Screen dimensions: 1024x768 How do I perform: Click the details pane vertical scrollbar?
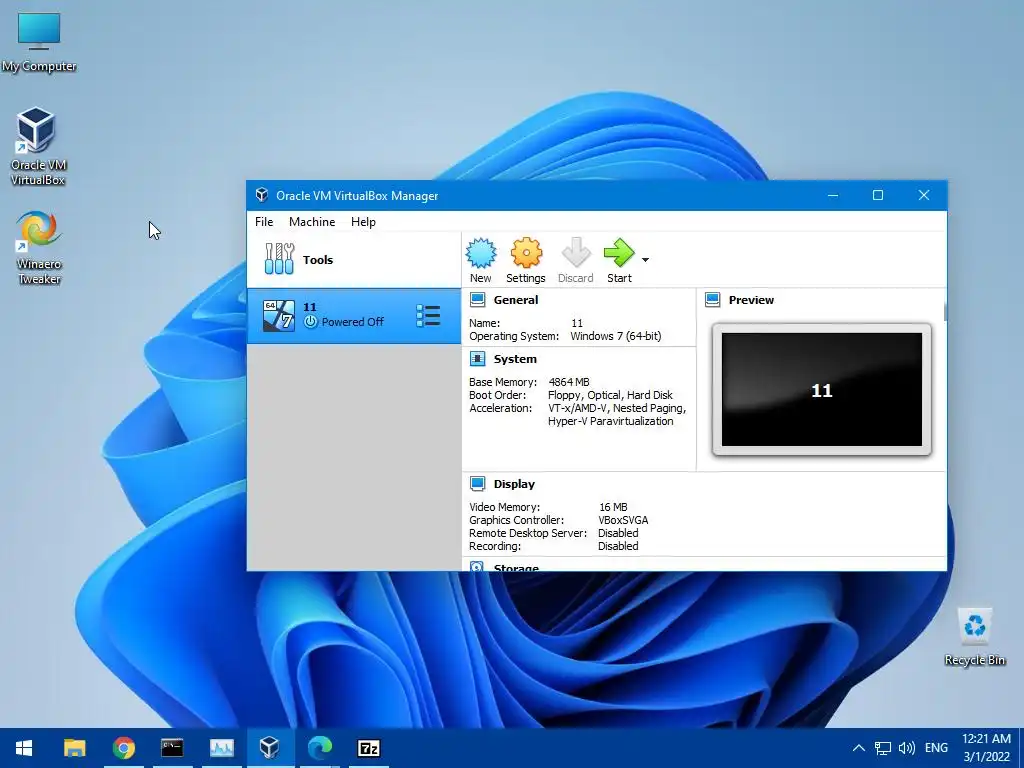click(x=944, y=312)
